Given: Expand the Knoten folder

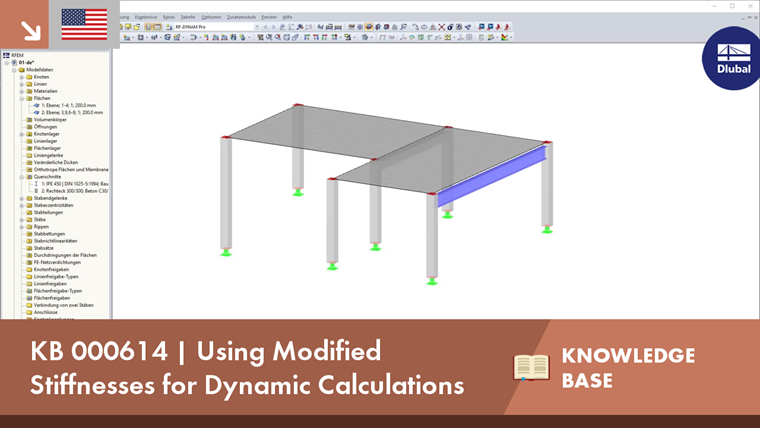Looking at the screenshot, I should click(x=21, y=77).
